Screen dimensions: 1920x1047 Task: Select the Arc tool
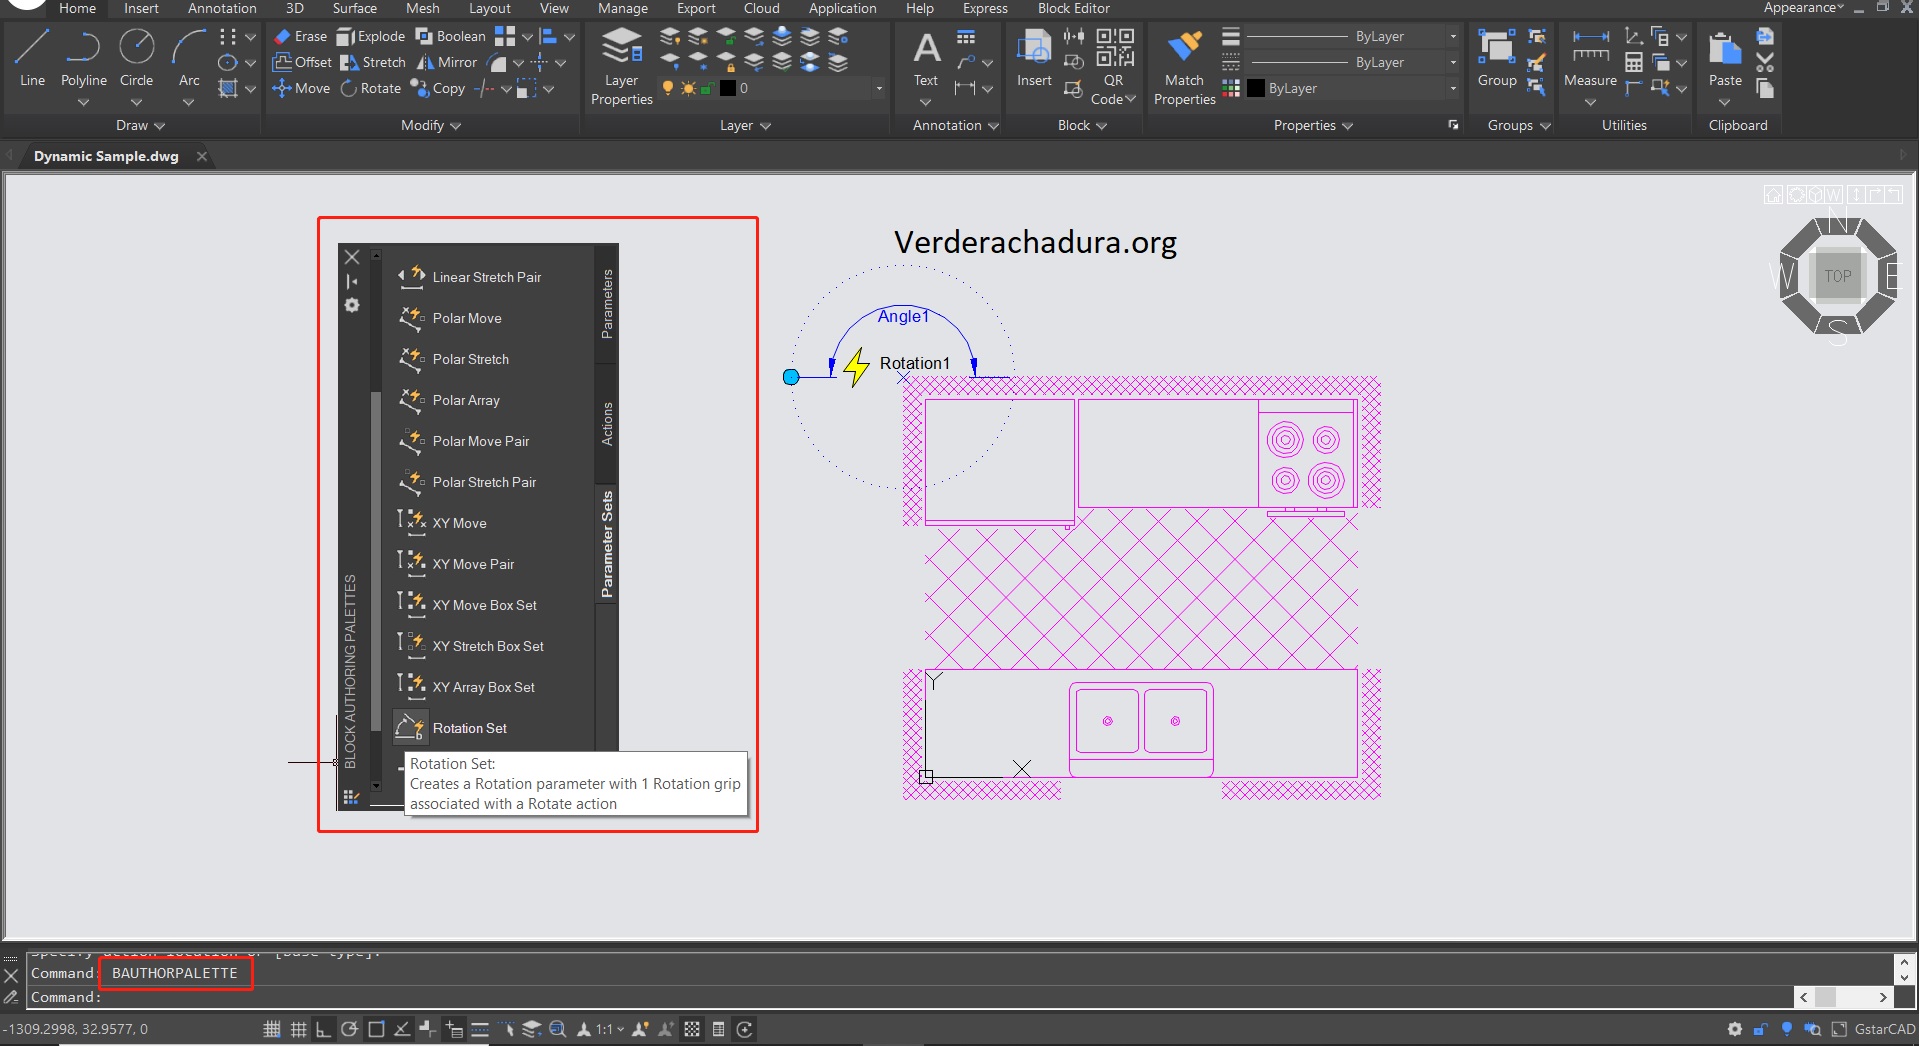pos(189,58)
